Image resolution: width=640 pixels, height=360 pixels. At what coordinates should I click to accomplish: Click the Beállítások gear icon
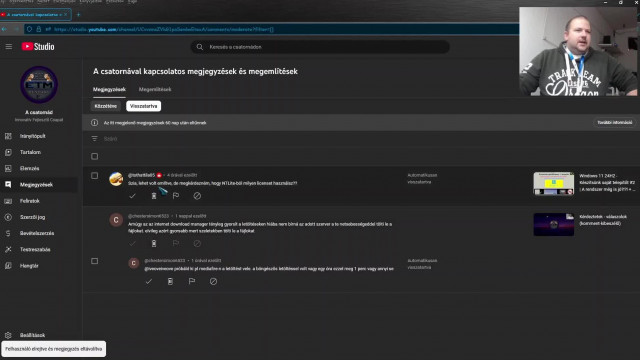click(8, 335)
